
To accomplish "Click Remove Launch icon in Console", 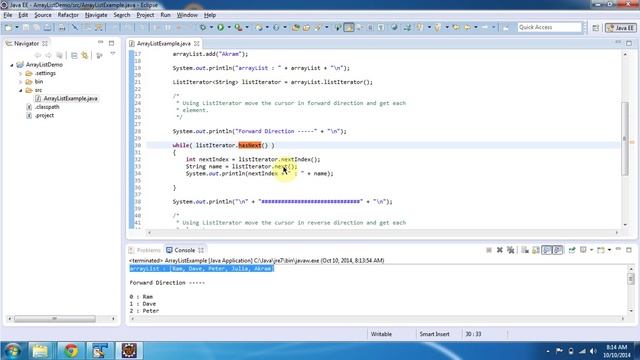I will [x=500, y=250].
